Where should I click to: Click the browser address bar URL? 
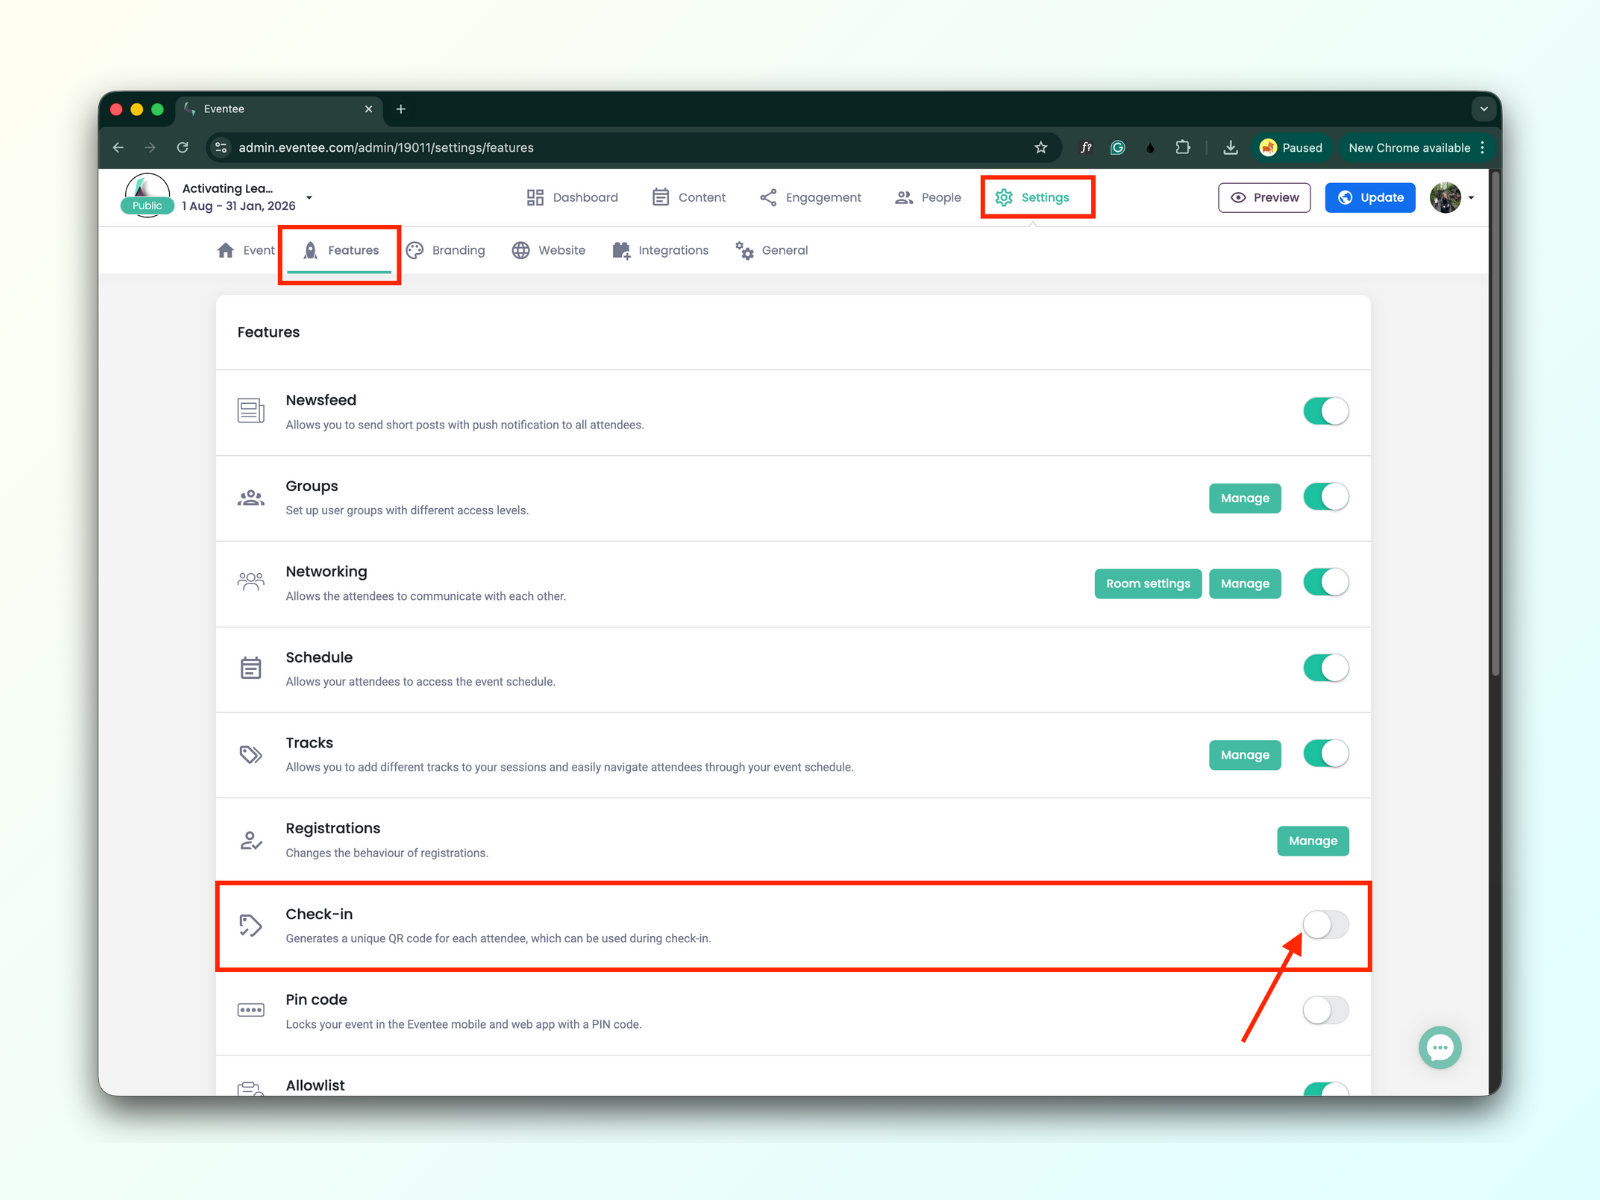(x=386, y=148)
